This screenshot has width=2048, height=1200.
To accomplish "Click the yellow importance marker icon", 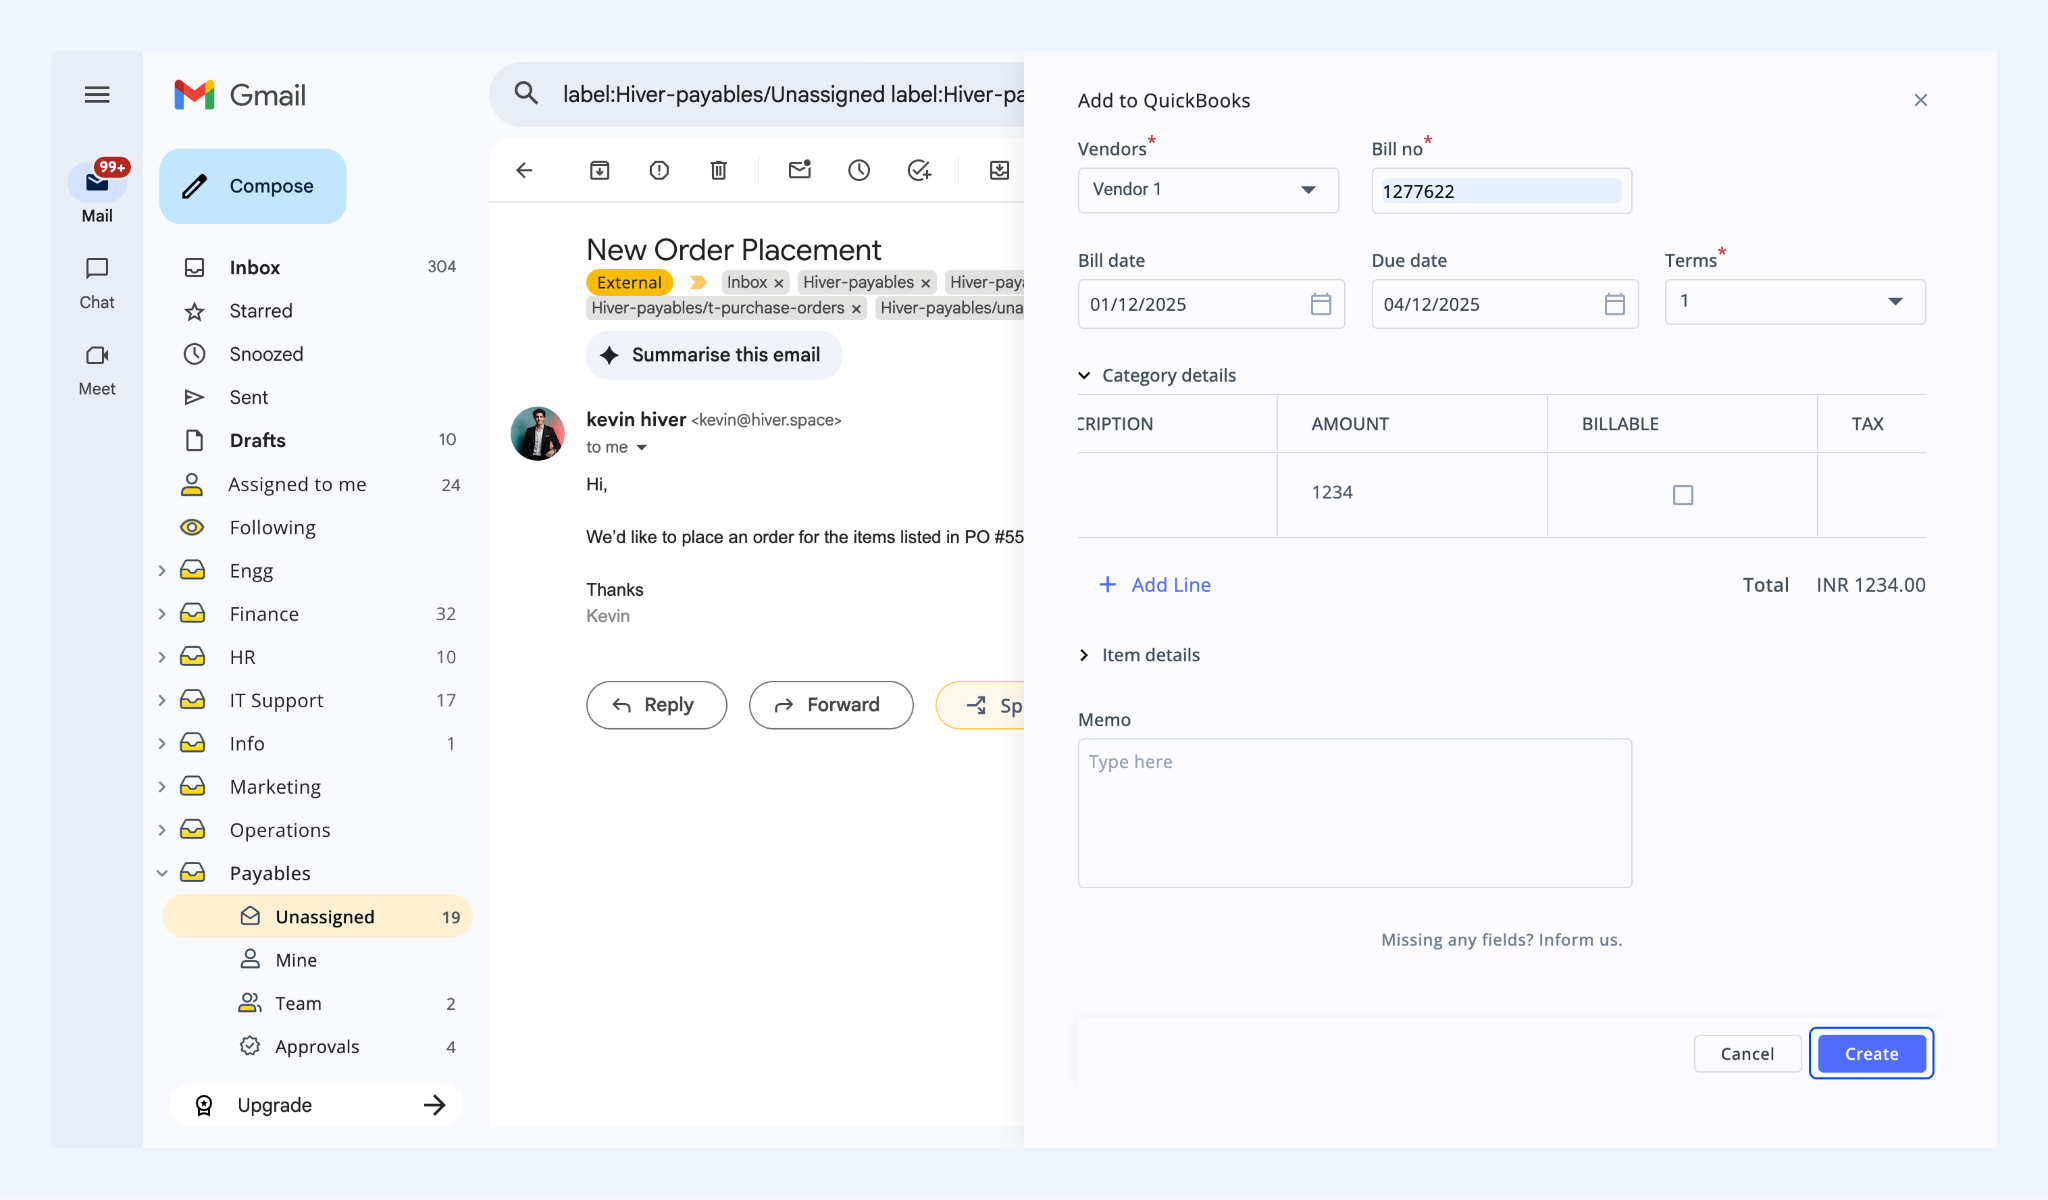I will pos(698,282).
